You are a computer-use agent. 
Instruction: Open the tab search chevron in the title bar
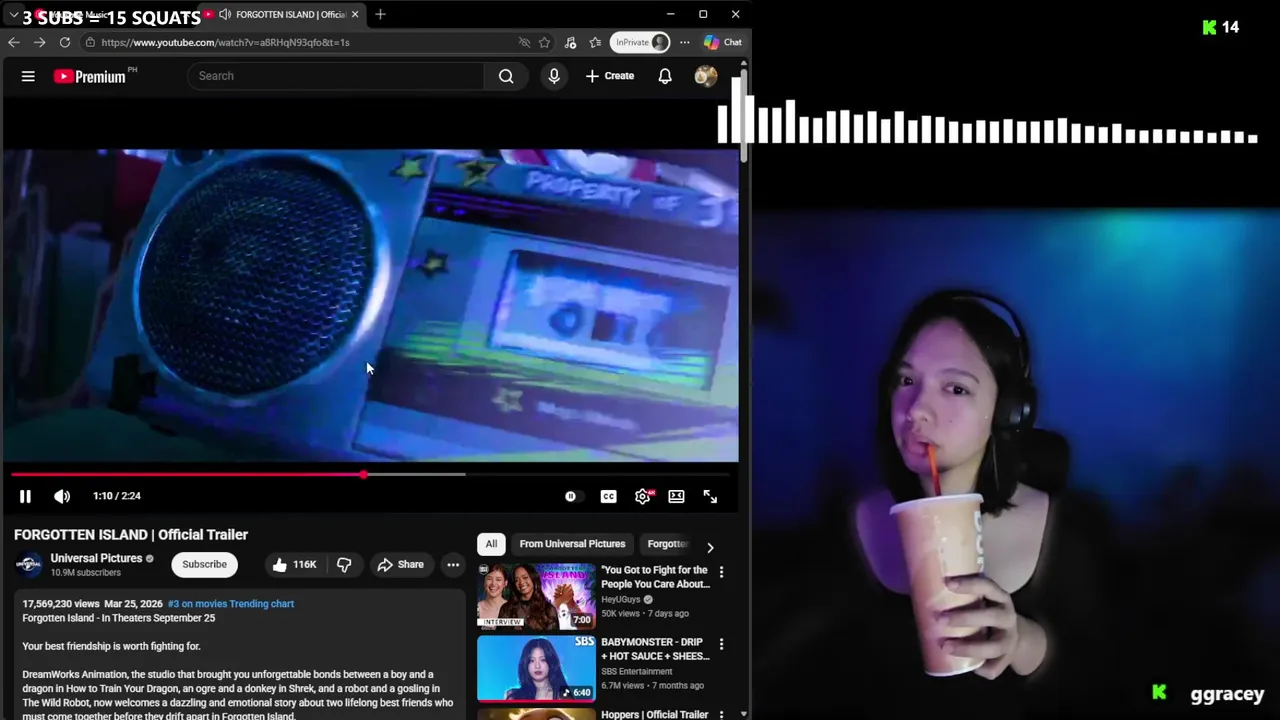pyautogui.click(x=13, y=15)
